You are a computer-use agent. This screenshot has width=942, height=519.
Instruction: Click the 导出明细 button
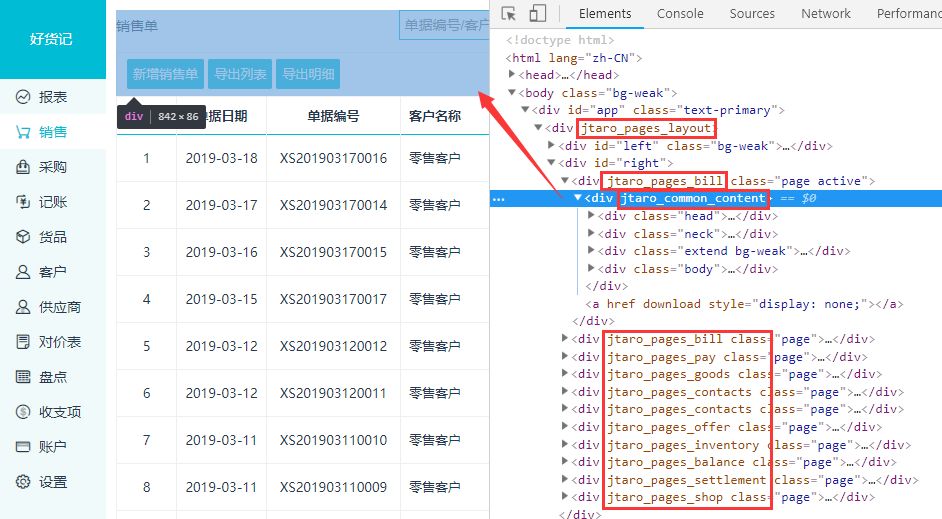coord(308,74)
